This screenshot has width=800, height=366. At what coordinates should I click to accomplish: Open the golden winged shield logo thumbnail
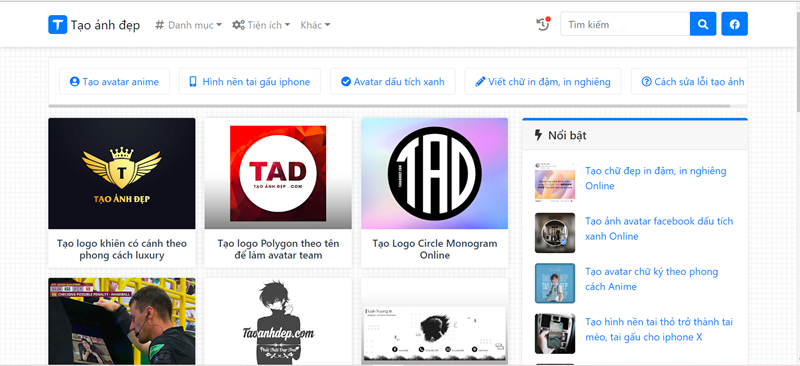coord(122,174)
